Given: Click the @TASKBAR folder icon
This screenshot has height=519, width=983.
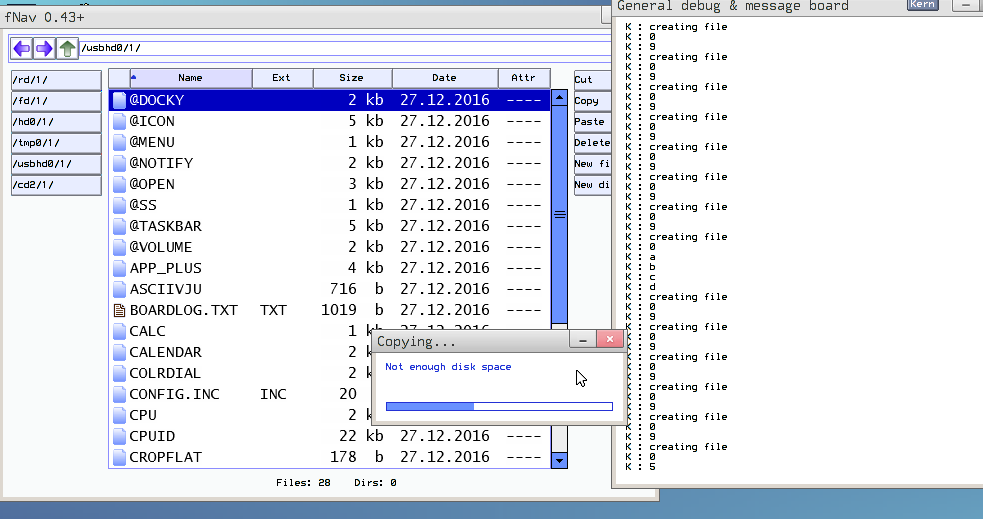Looking at the screenshot, I should pyautogui.click(x=119, y=226).
